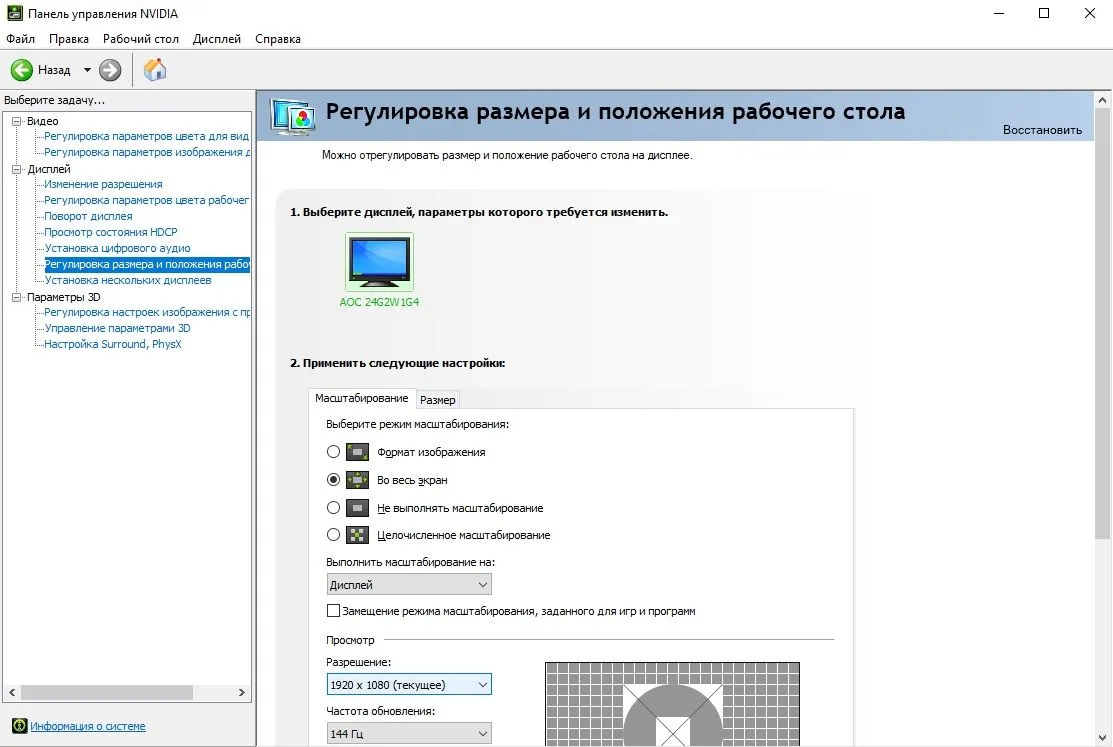Open the 'Справка' menu
Viewport: 1113px width, 747px height.
pyautogui.click(x=278, y=39)
